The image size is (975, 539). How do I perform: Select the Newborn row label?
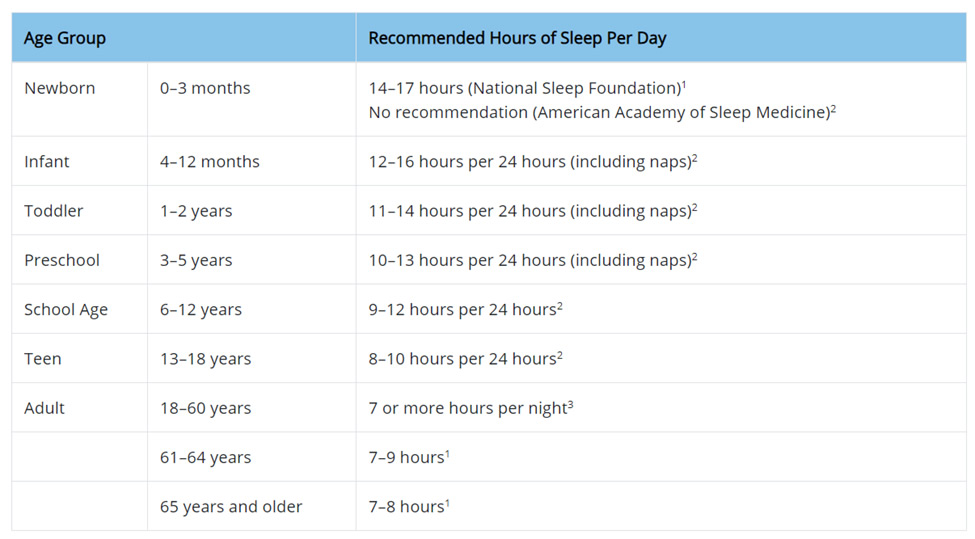click(60, 88)
